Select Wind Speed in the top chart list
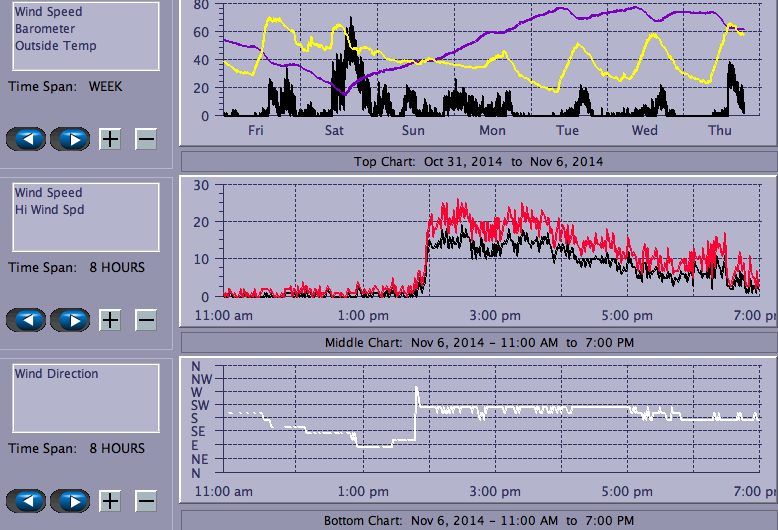778x530 pixels. [48, 12]
